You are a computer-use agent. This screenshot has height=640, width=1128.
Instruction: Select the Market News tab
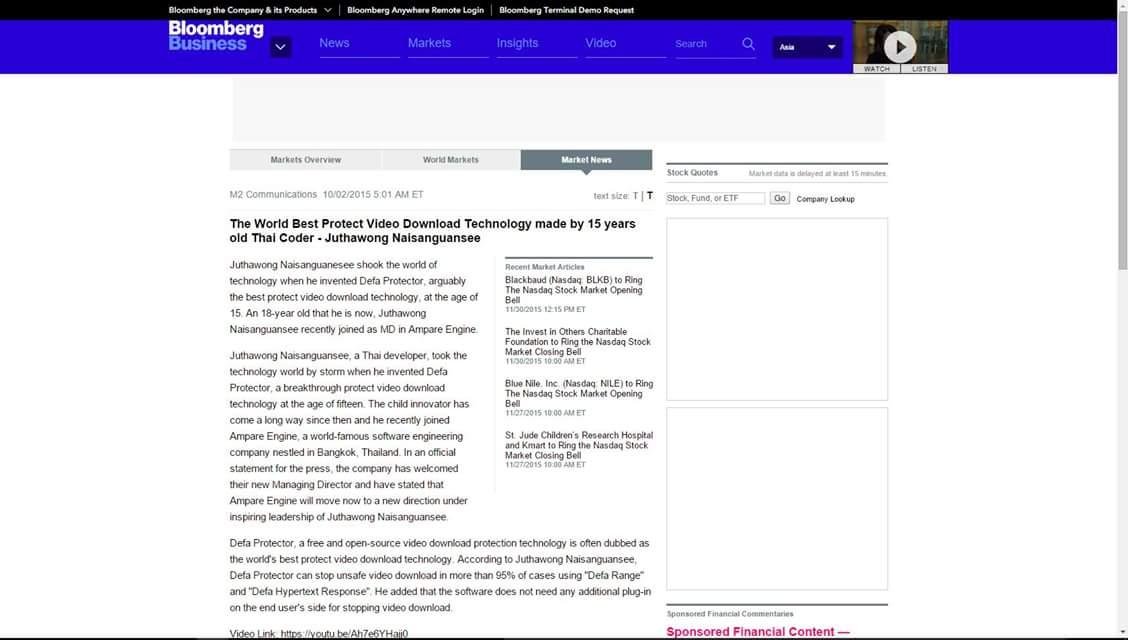pos(586,160)
